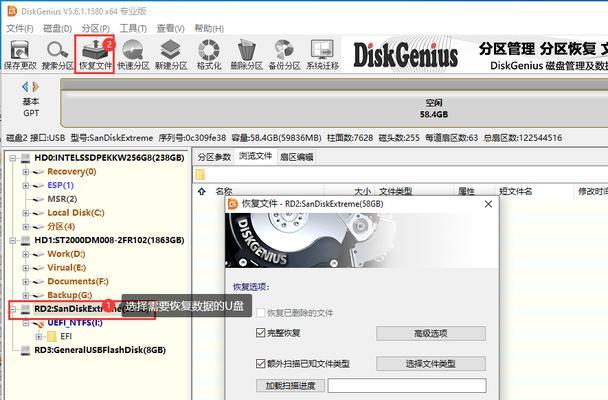Click the up-folder arrow in file list
The width and height of the screenshot is (608, 400).
click(202, 191)
